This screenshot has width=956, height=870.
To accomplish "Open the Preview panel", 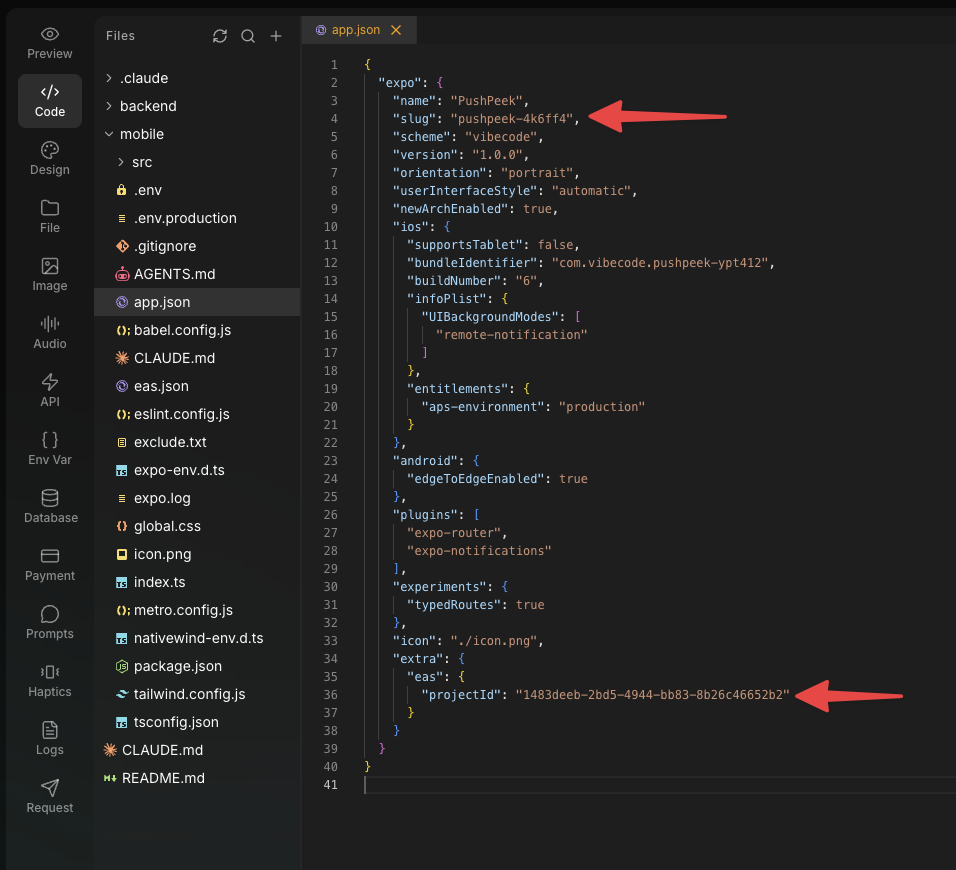I will point(49,42).
